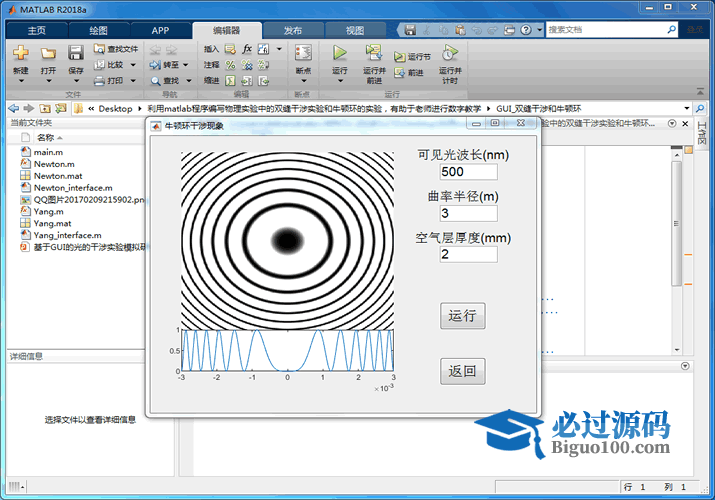Click the search document magnifier icon

671,30
